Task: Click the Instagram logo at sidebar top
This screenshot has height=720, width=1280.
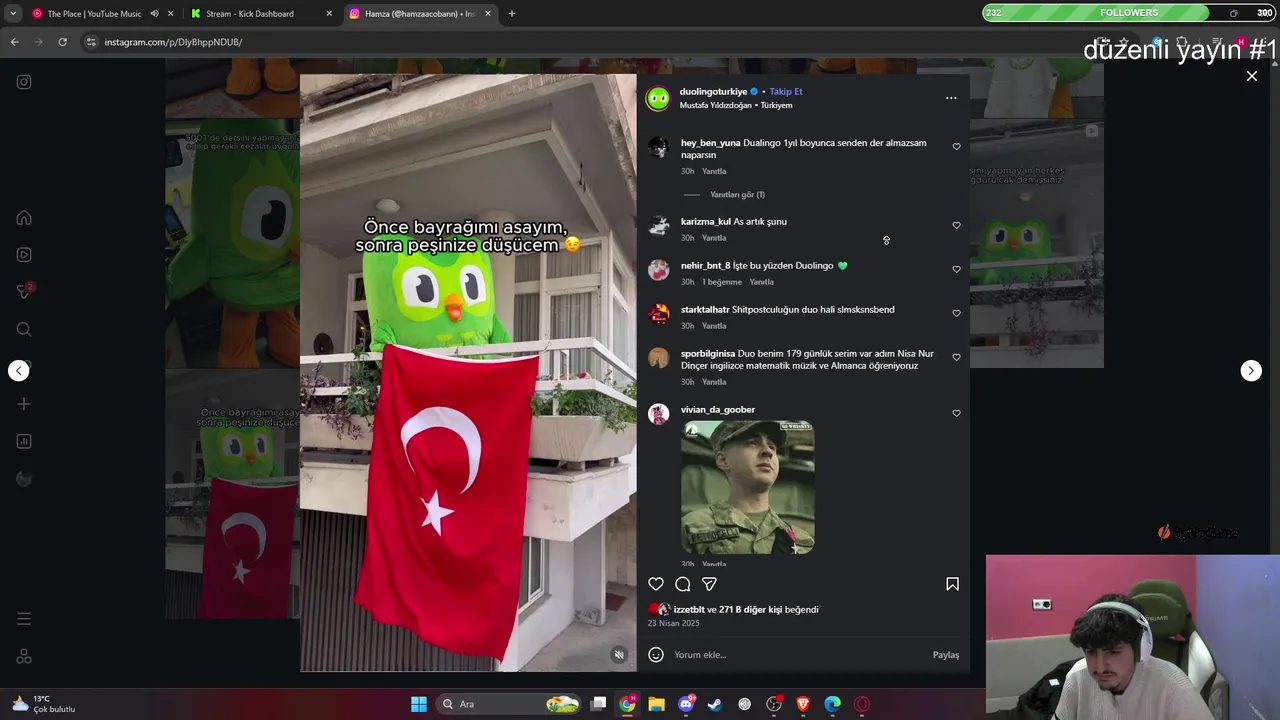Action: (24, 82)
